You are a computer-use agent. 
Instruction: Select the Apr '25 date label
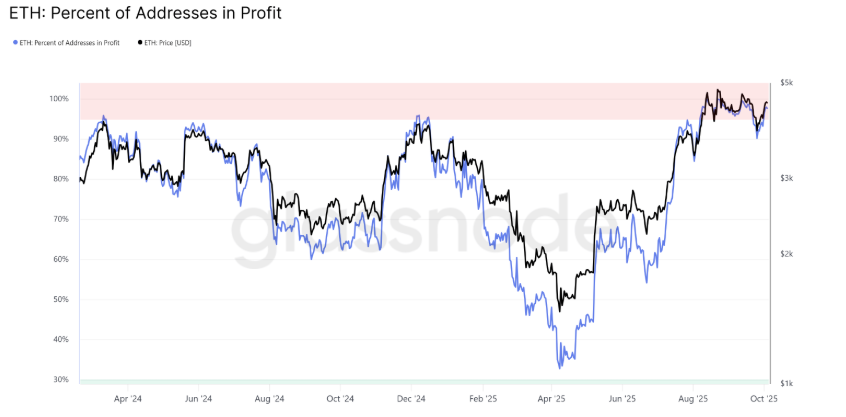click(x=550, y=398)
